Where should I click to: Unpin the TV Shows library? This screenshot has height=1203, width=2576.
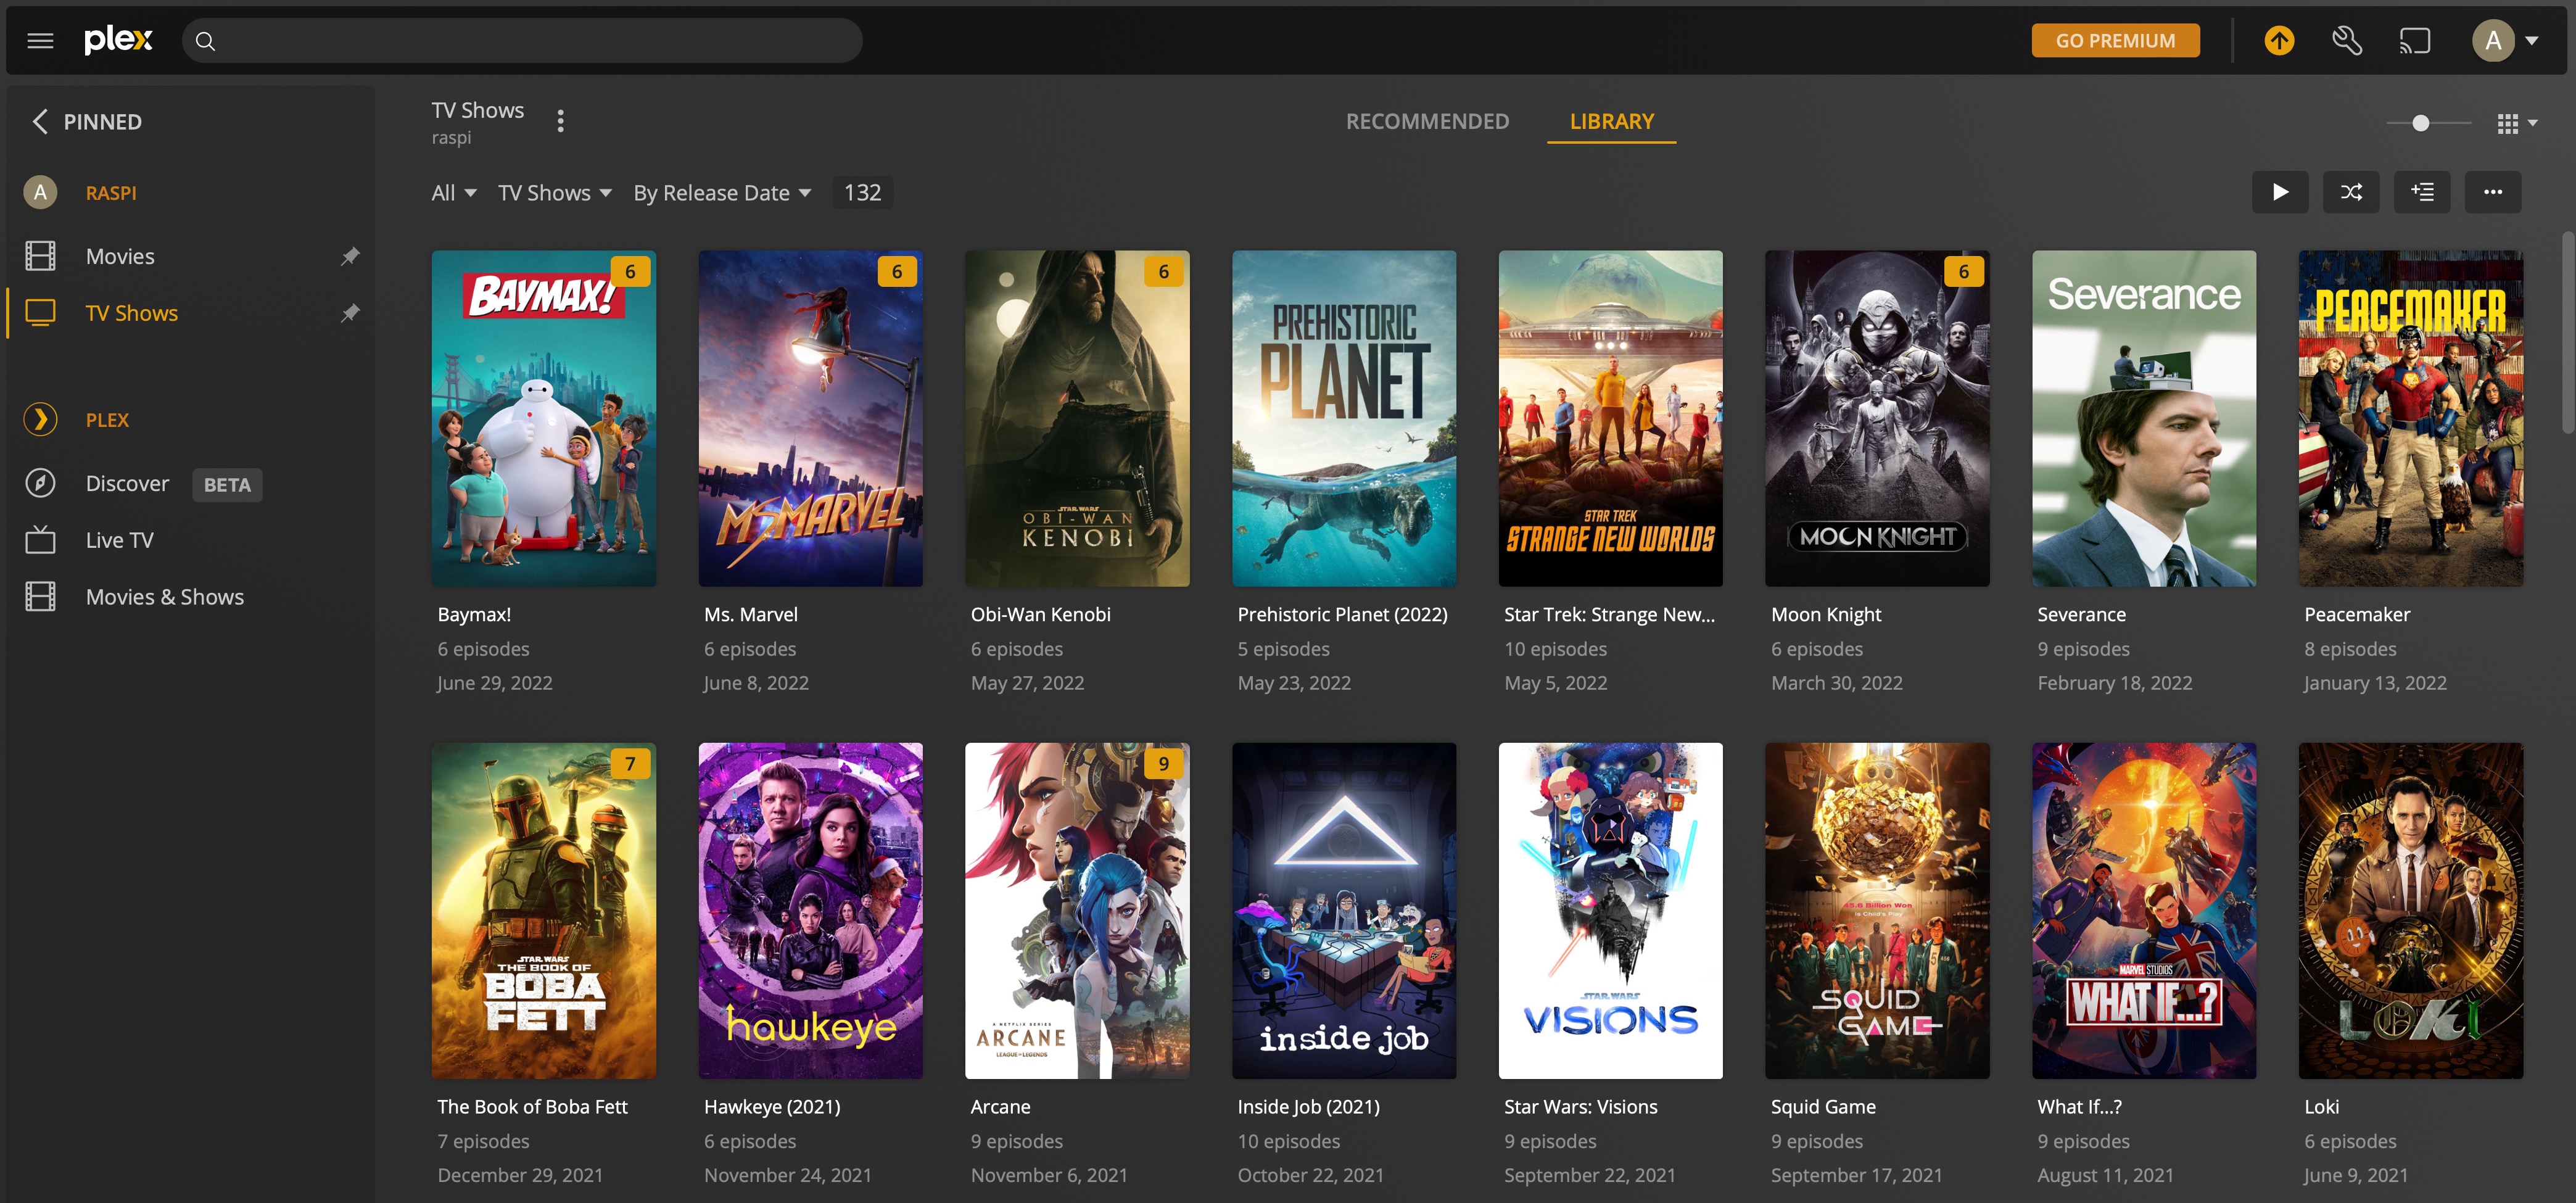click(x=350, y=313)
